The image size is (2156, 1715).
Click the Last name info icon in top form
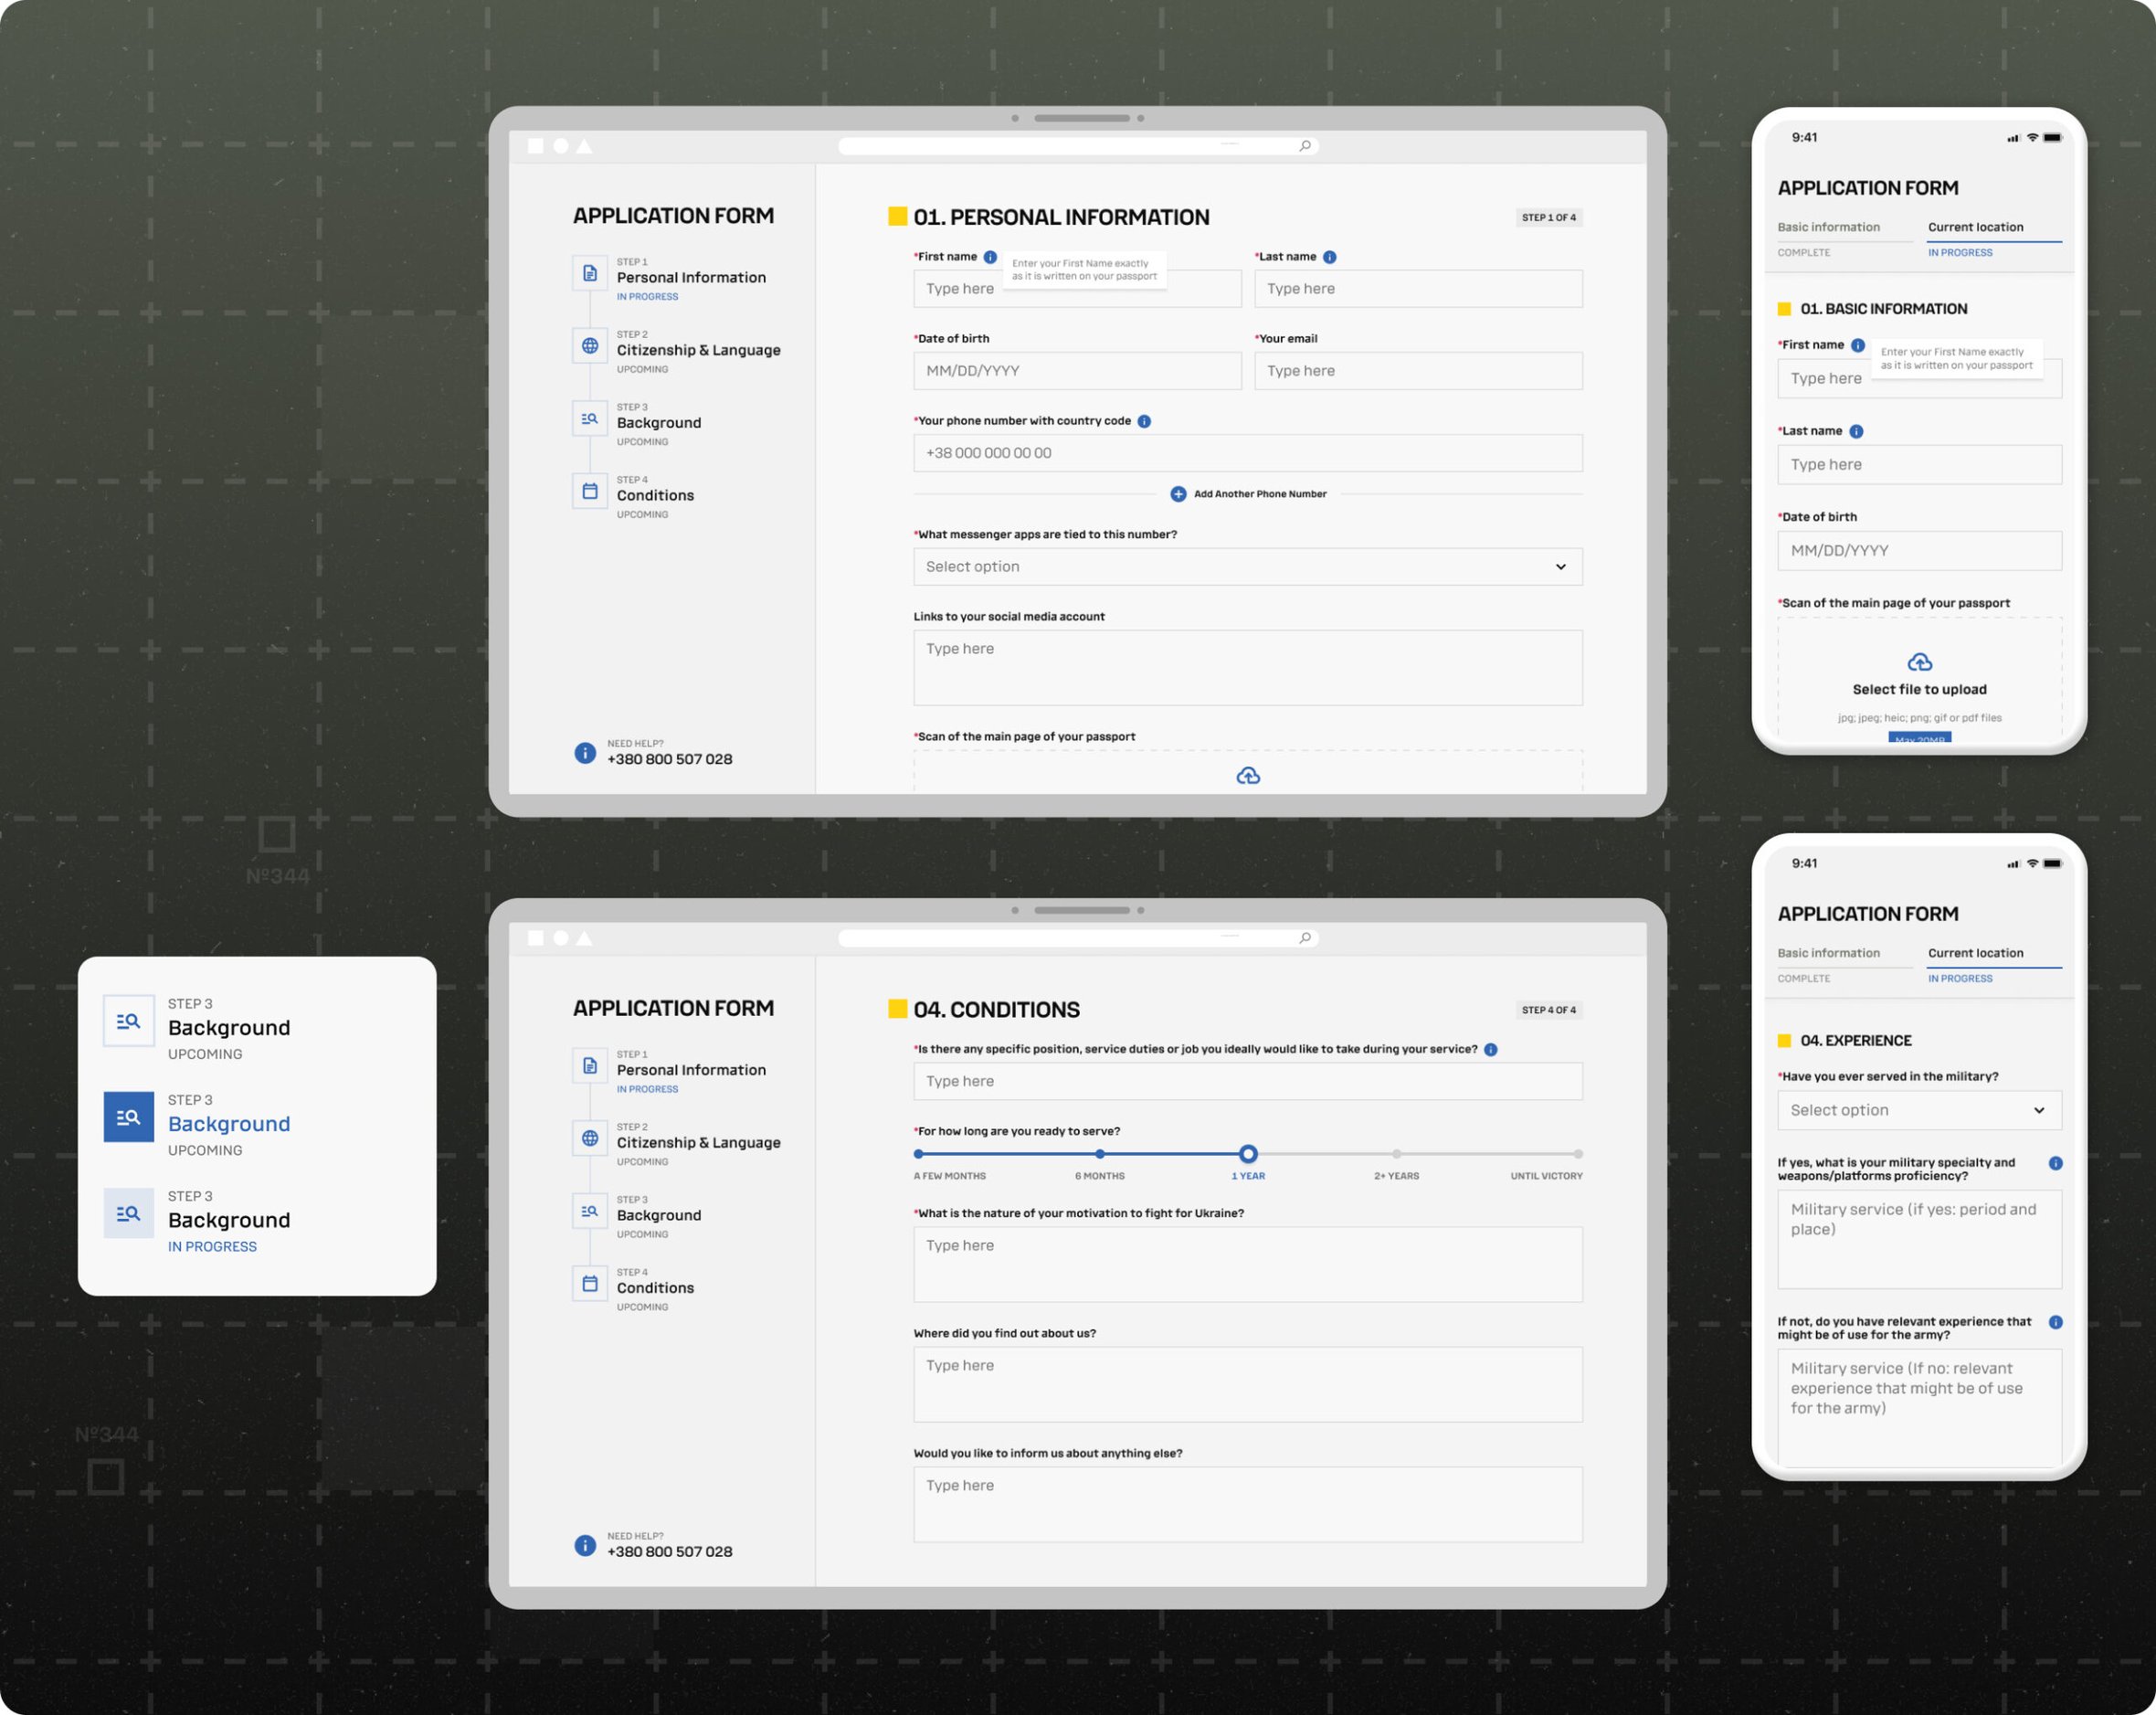tap(1329, 257)
